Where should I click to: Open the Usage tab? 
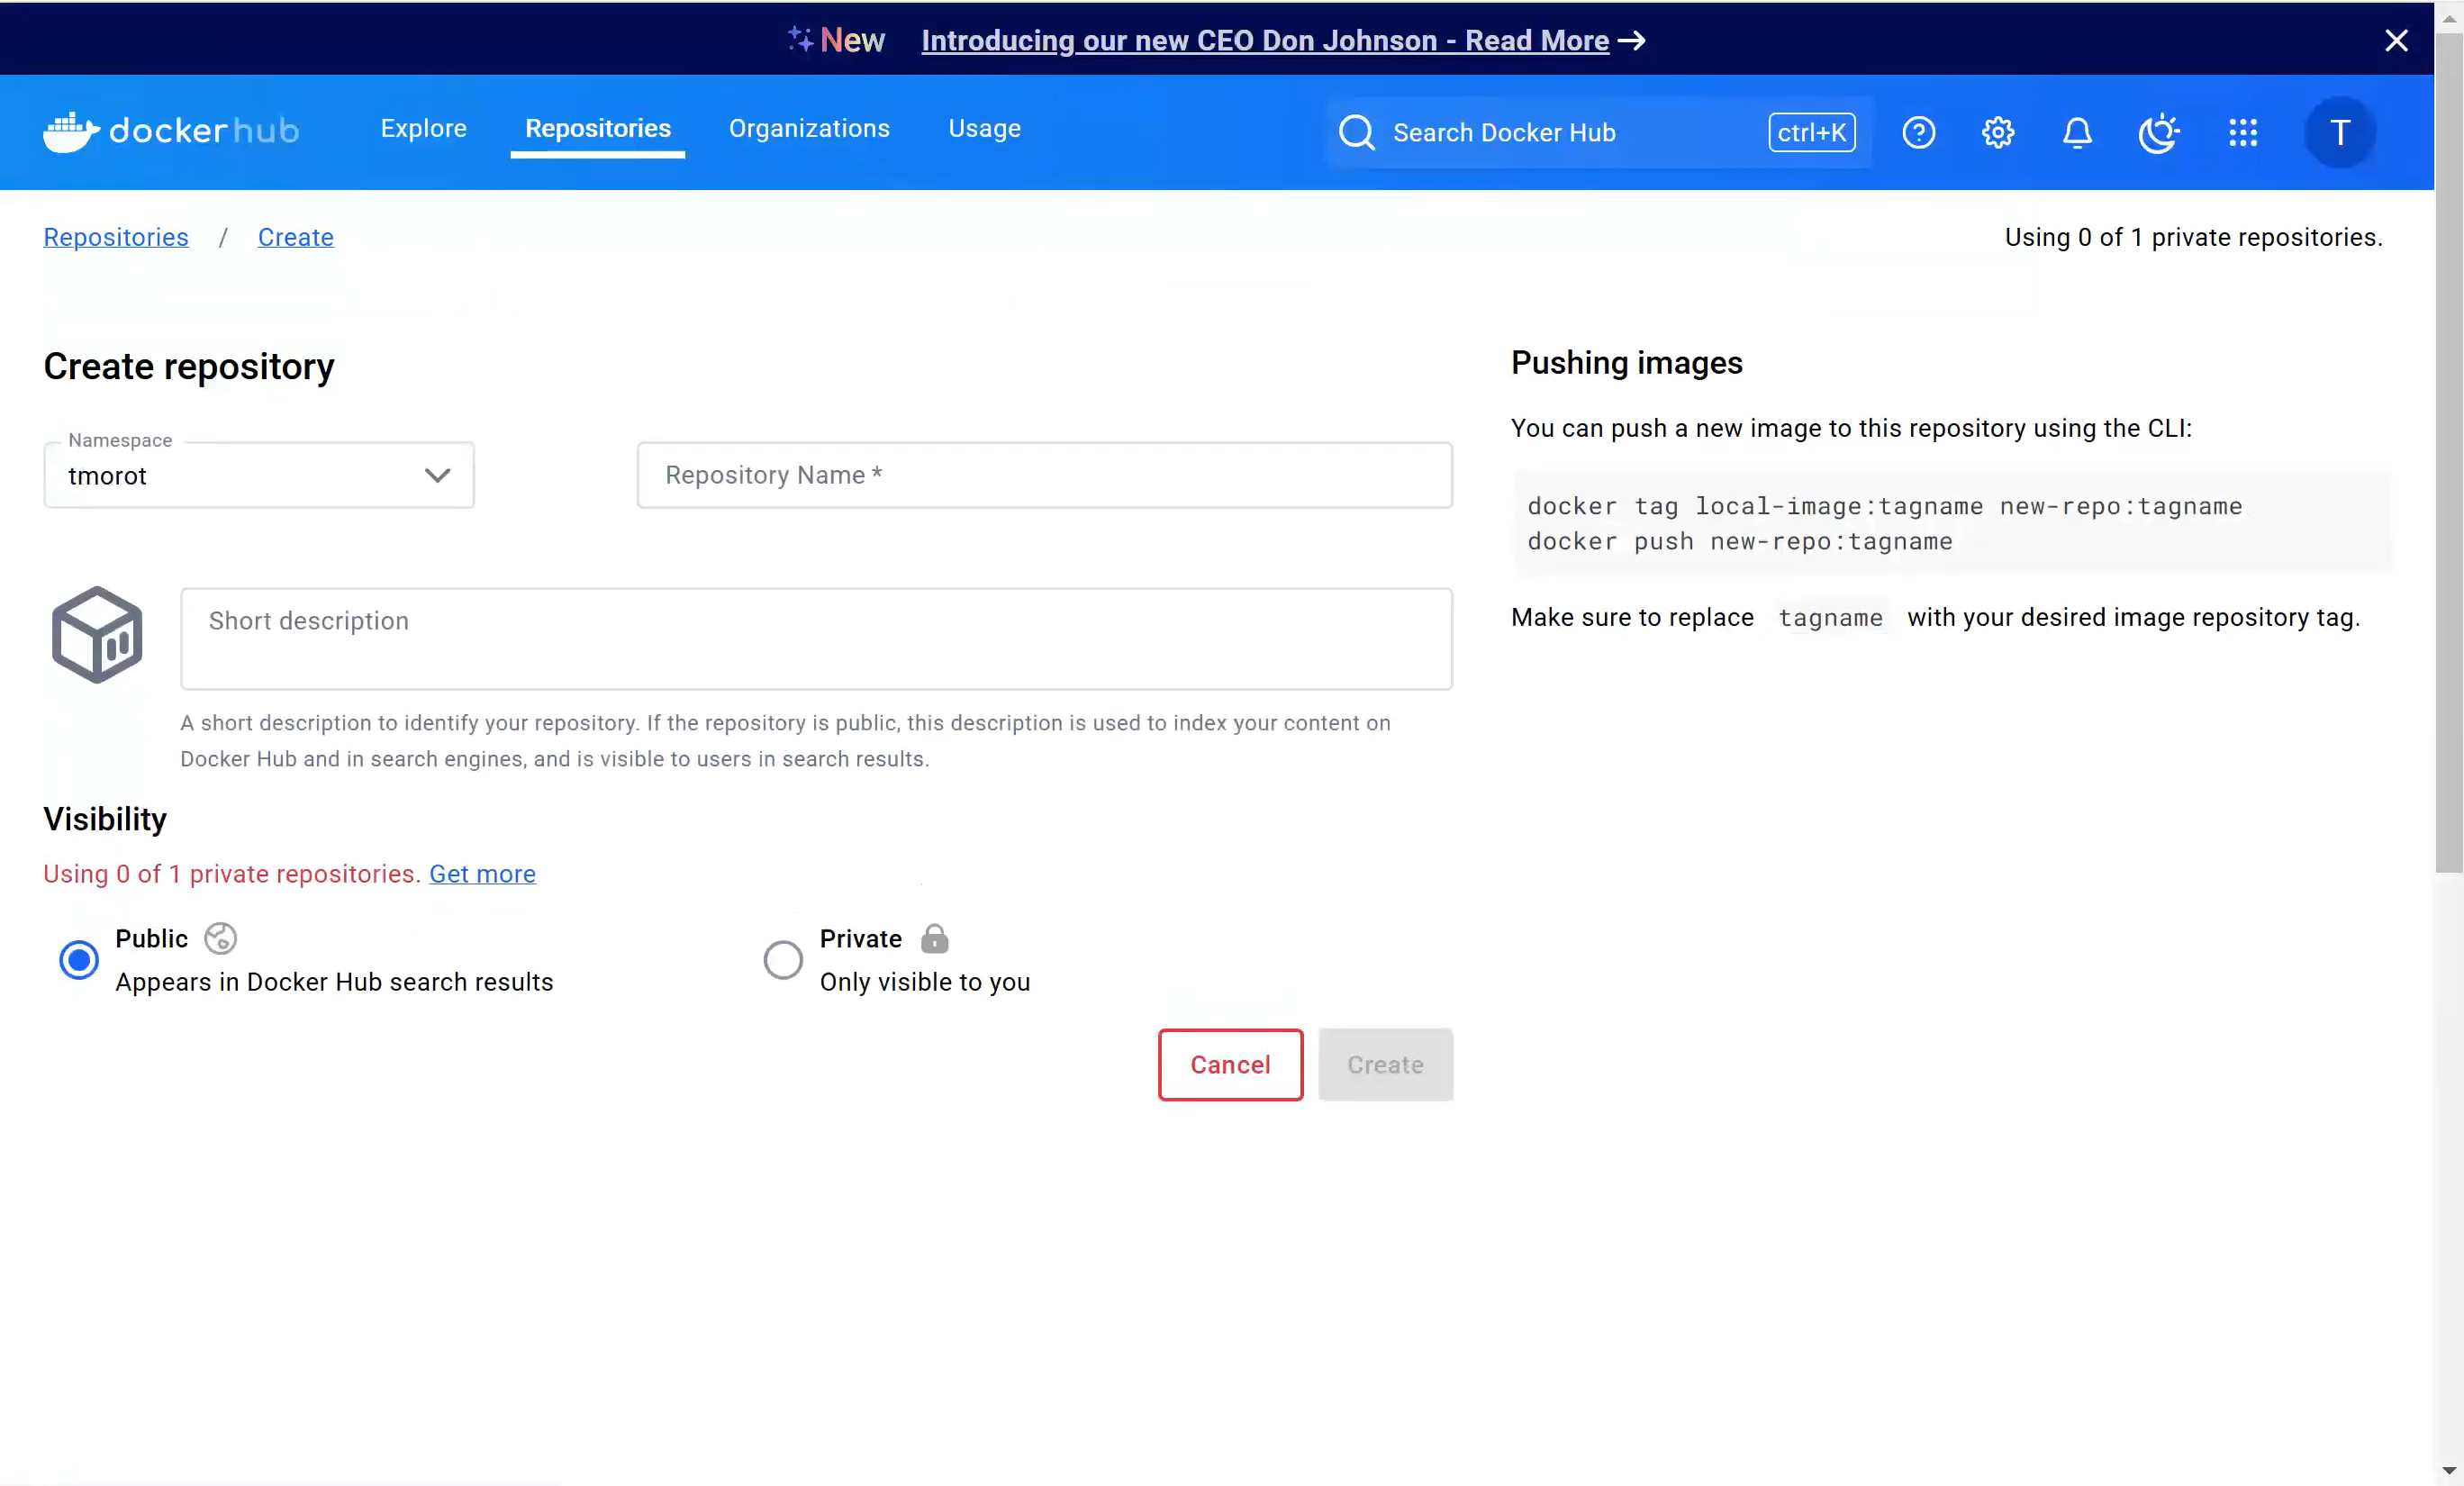coord(984,128)
